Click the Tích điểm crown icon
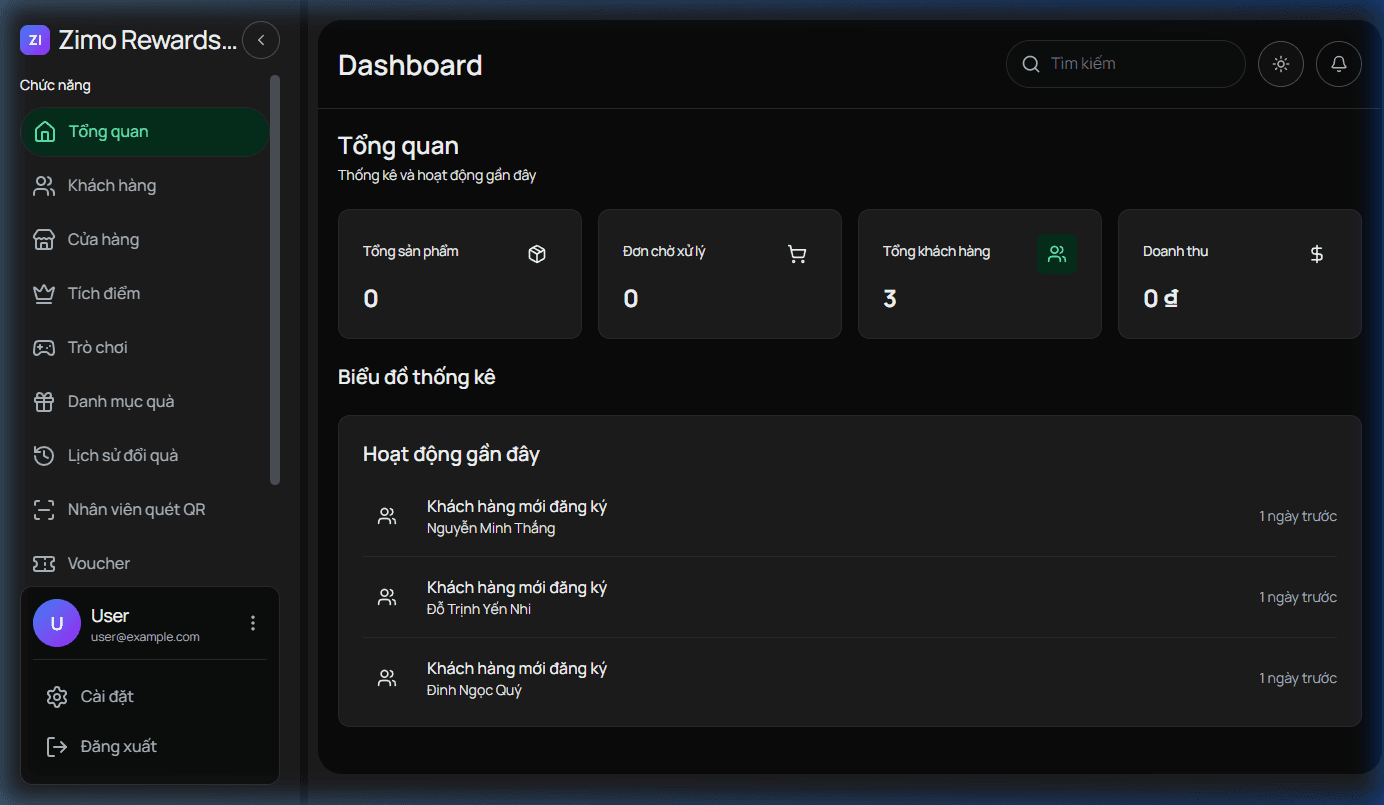1384x805 pixels. [x=43, y=293]
